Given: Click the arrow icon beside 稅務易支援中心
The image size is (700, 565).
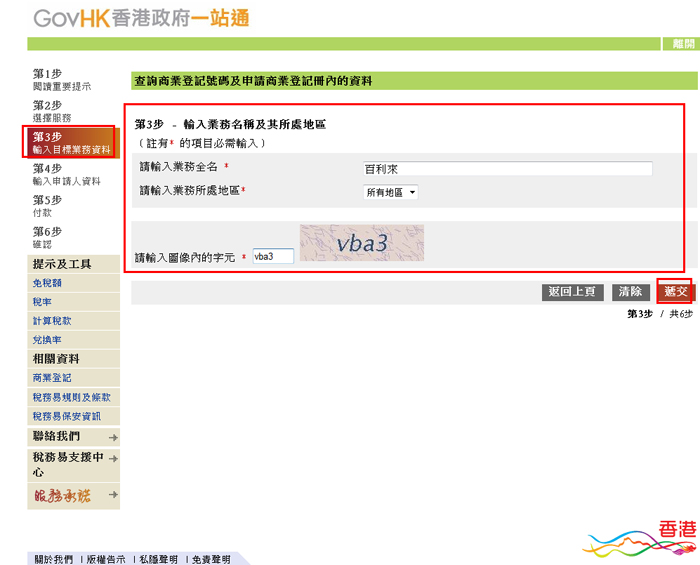Looking at the screenshot, I should [113, 459].
